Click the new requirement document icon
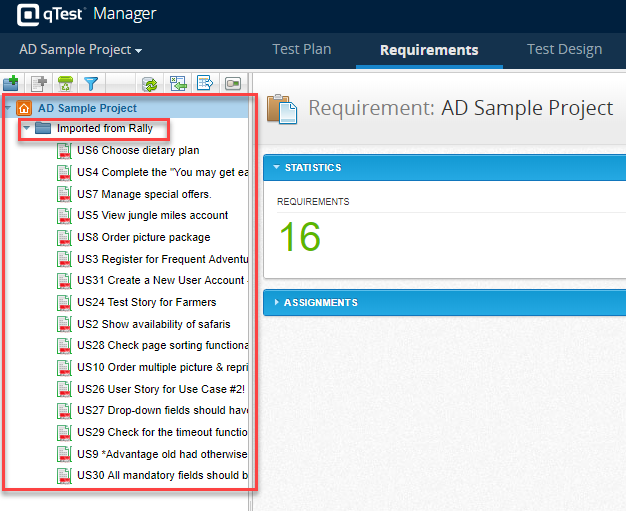This screenshot has width=626, height=511. pos(39,84)
